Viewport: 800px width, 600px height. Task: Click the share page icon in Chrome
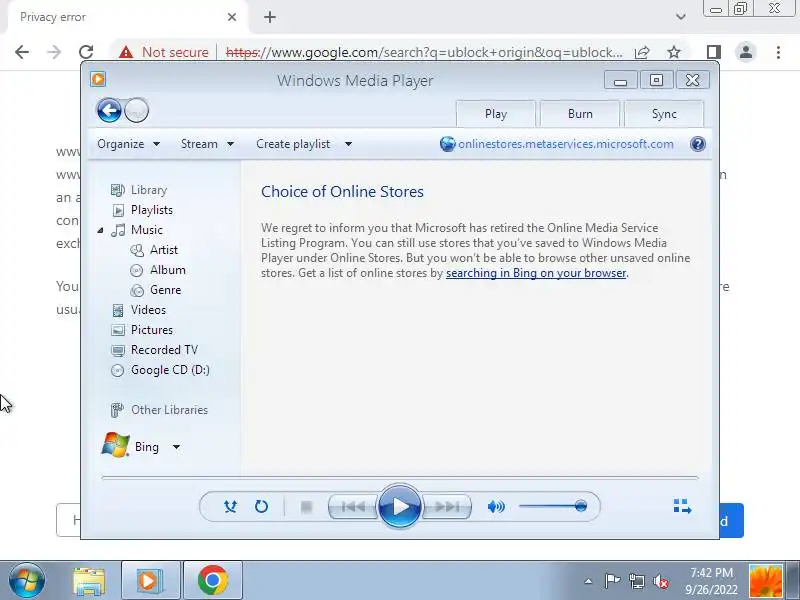click(x=642, y=52)
